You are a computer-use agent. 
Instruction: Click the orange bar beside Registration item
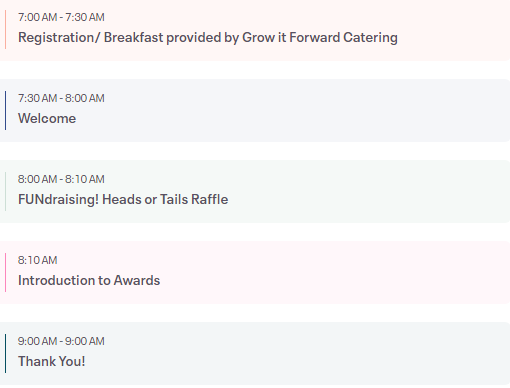click(5, 29)
